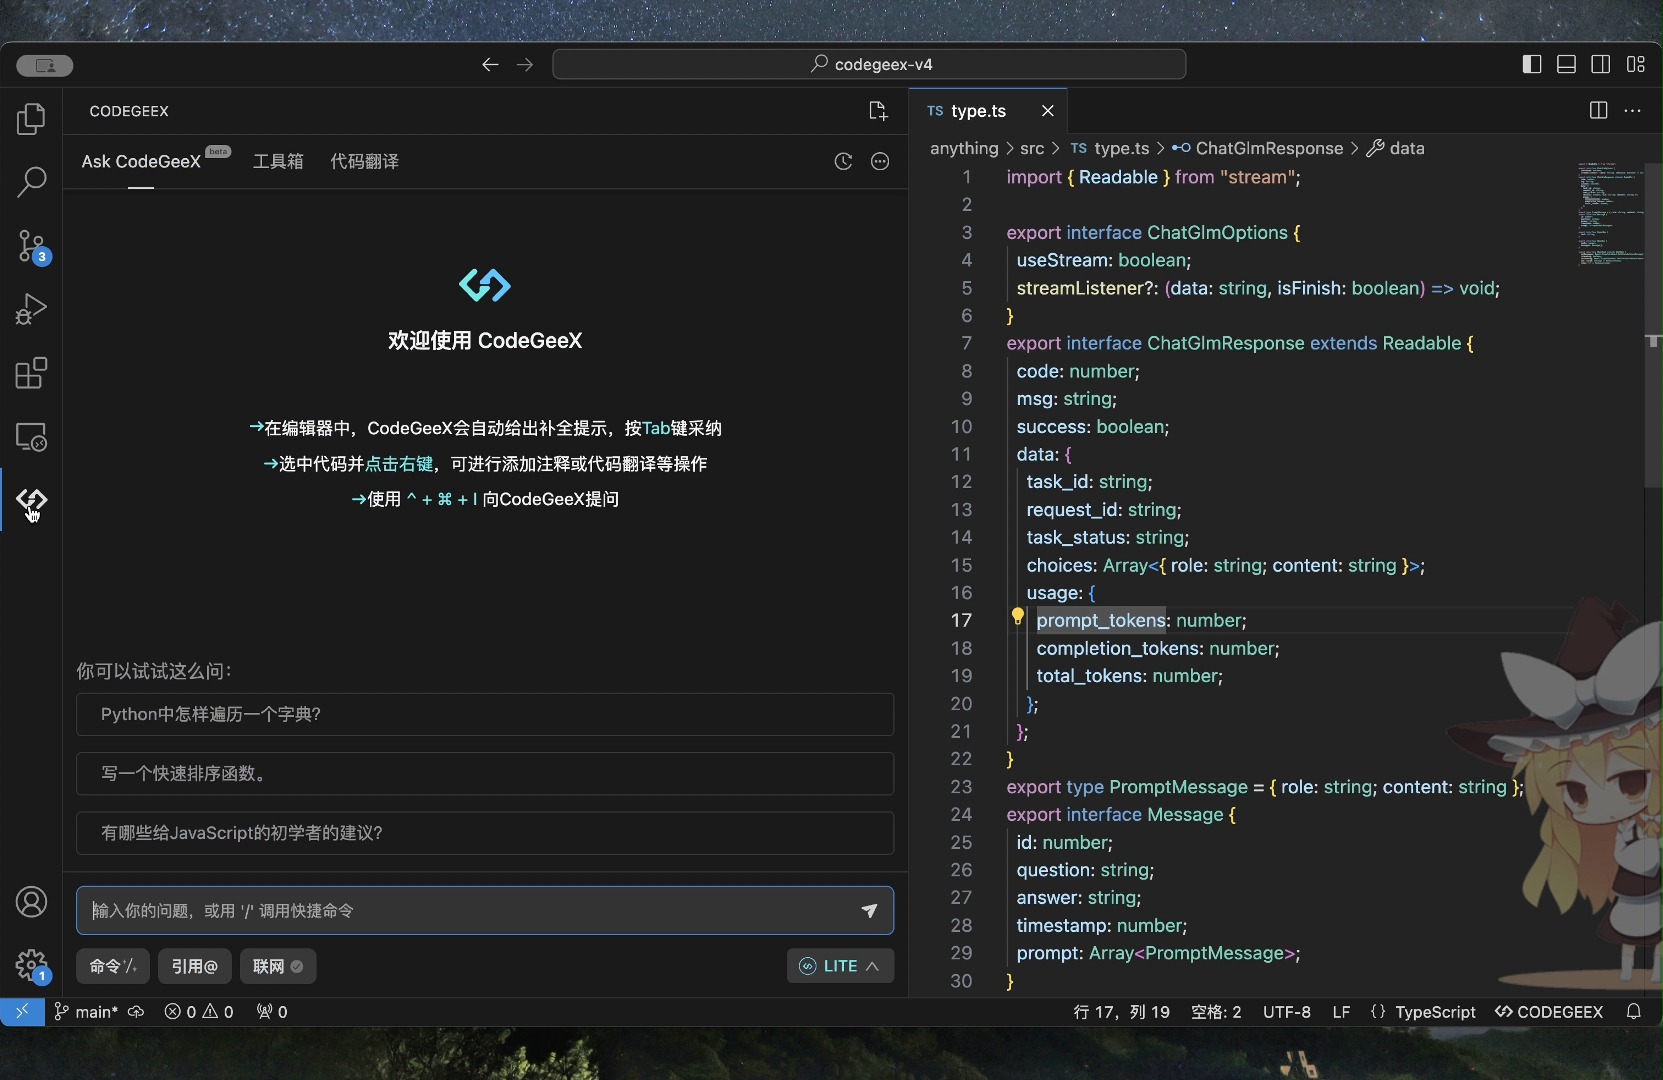
Task: Click UTF-8 encoding selector
Action: [x=1287, y=1012]
